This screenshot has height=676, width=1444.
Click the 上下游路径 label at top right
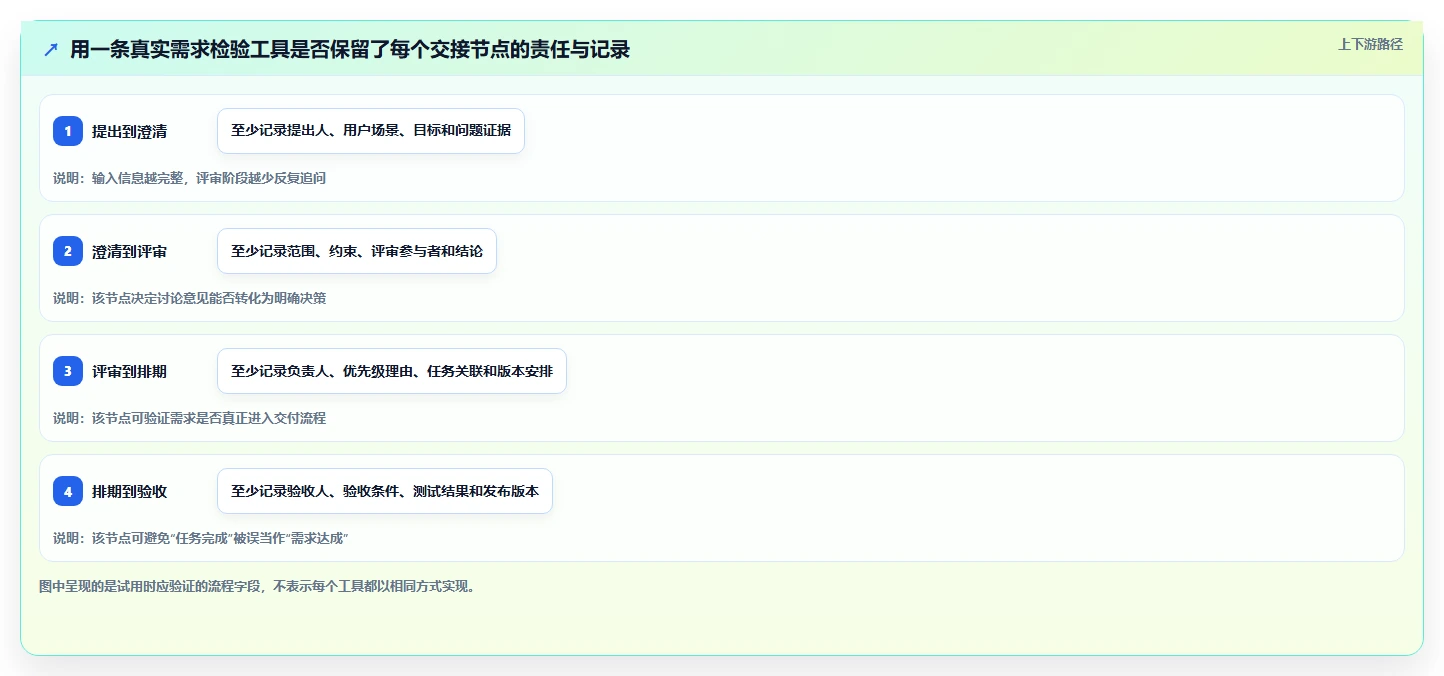pyautogui.click(x=1370, y=44)
